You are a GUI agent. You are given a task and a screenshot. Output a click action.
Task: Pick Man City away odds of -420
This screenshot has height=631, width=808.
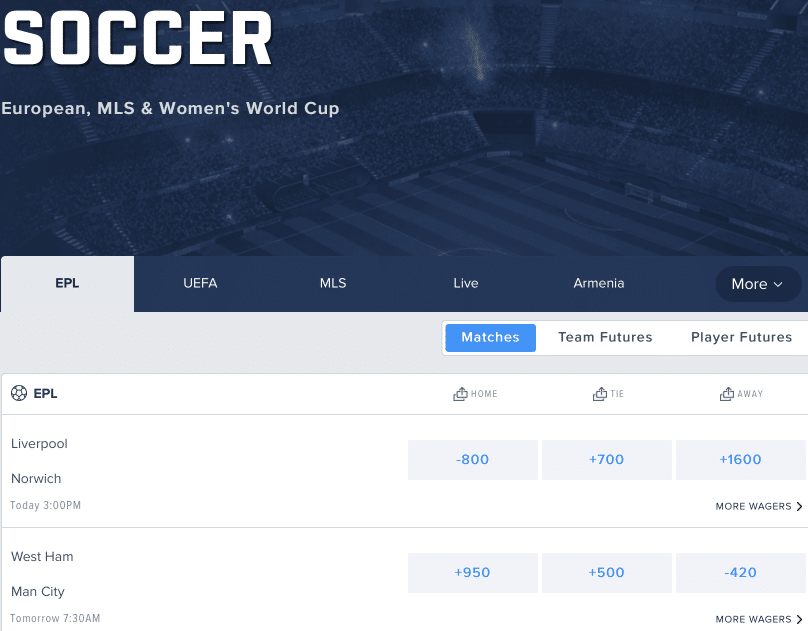click(740, 572)
